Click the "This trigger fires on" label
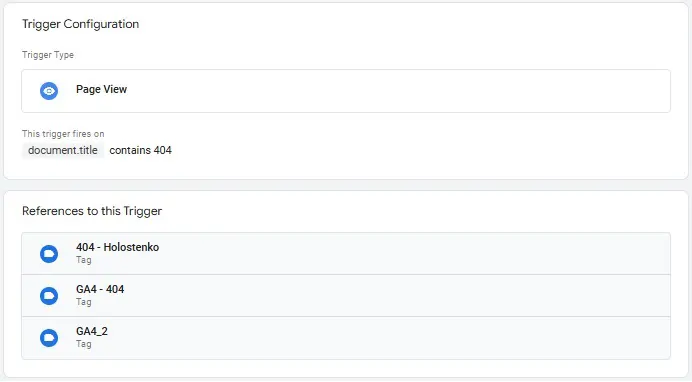 63,134
